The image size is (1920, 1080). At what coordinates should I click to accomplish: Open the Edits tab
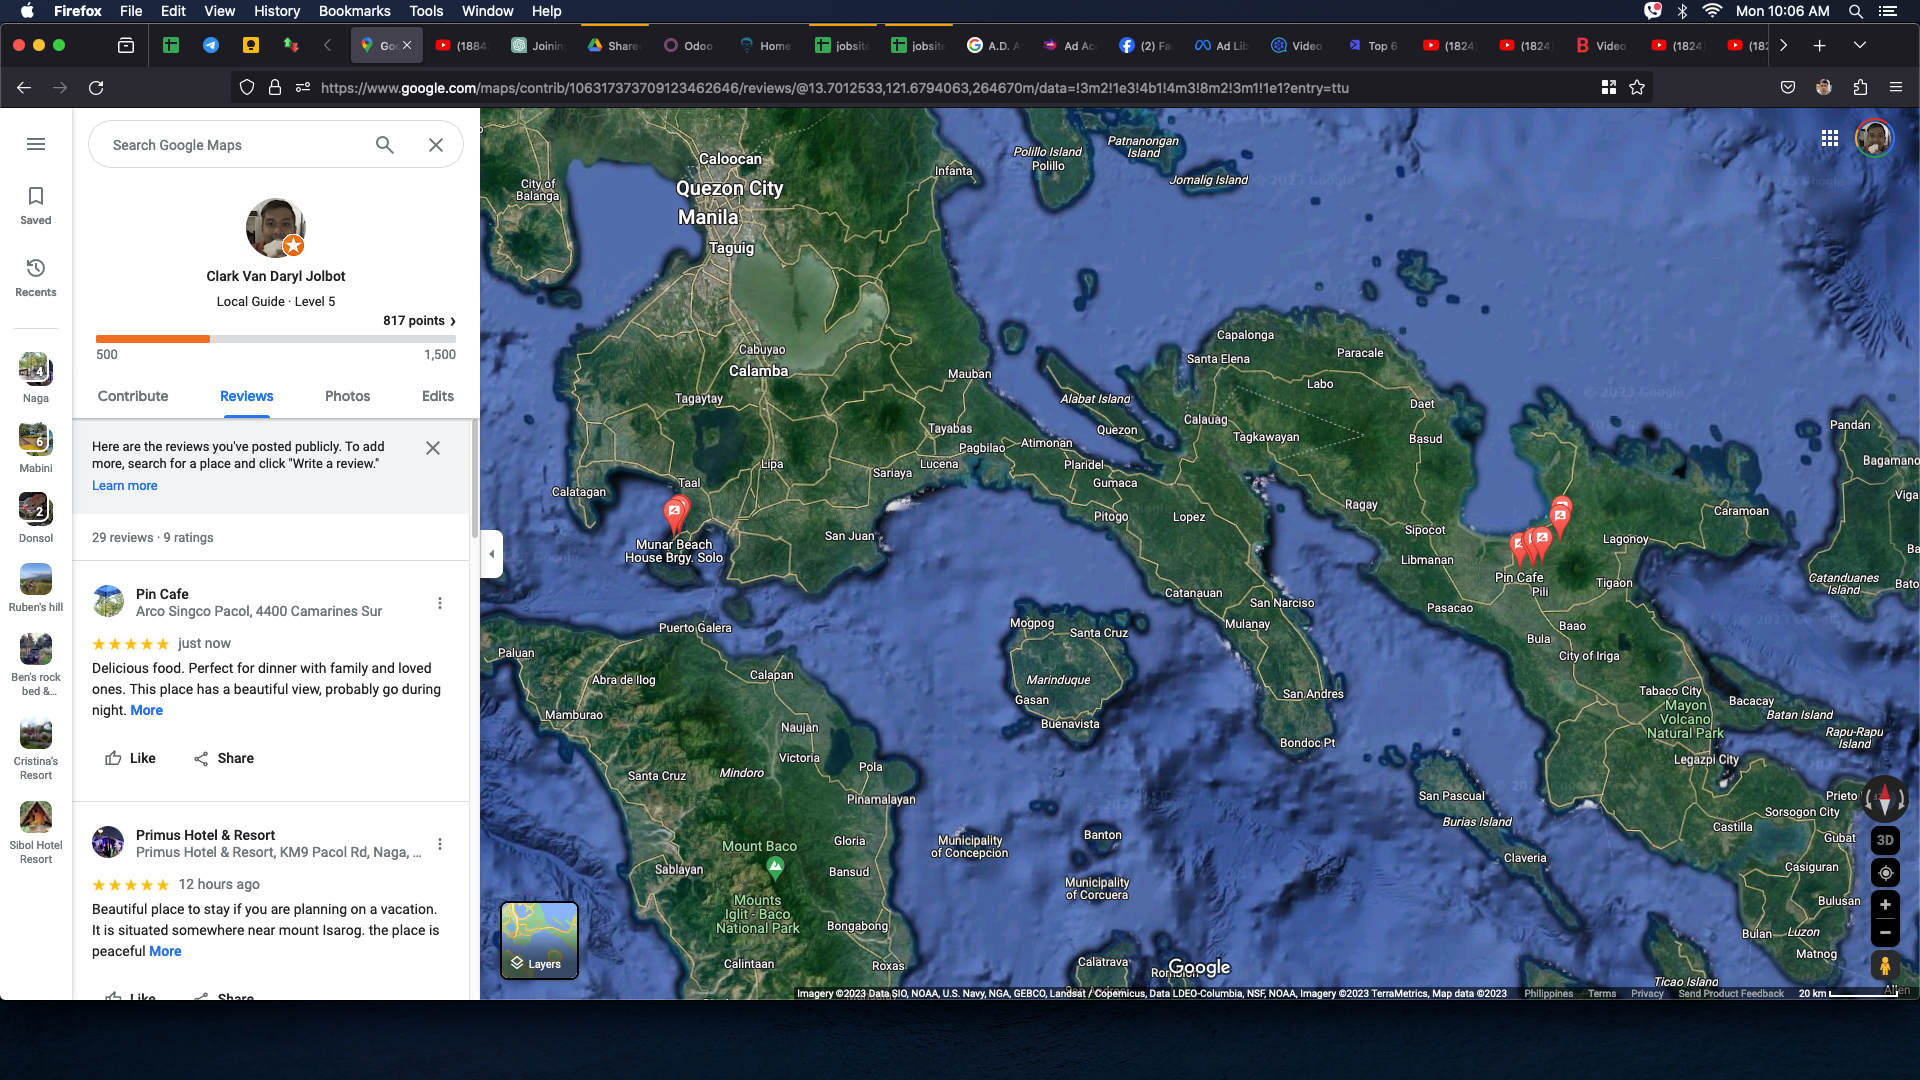click(x=438, y=396)
